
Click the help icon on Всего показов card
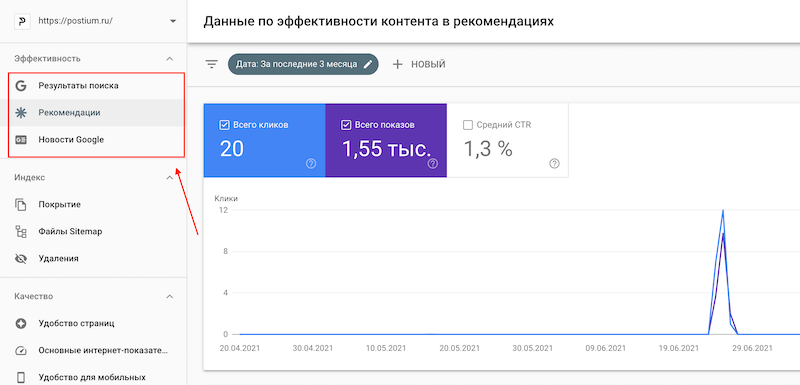click(433, 164)
